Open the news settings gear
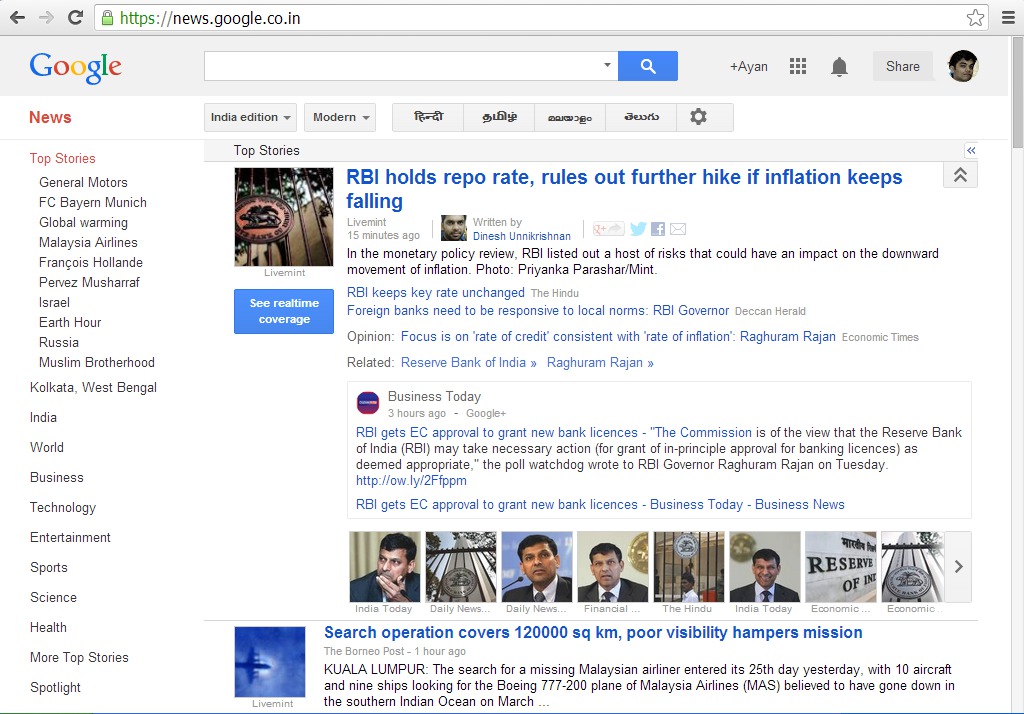 pyautogui.click(x=698, y=117)
